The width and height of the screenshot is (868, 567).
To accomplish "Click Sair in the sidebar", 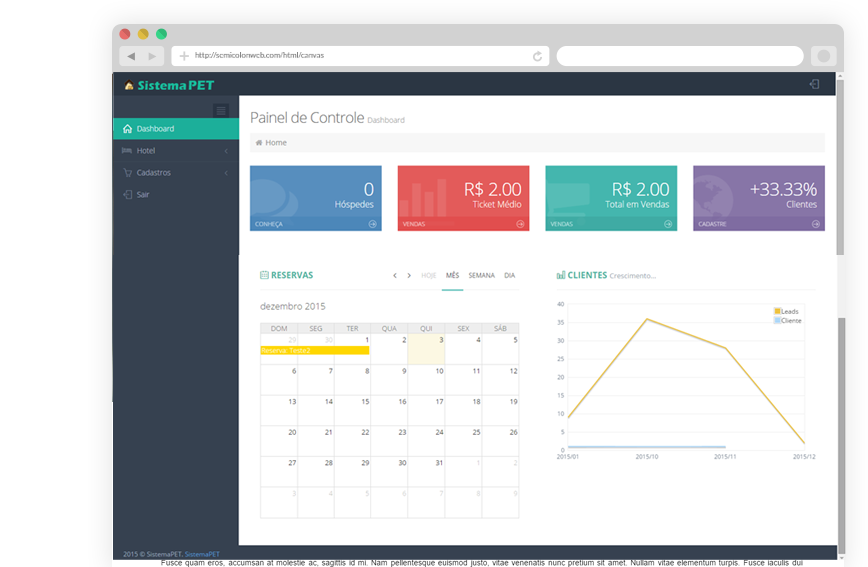I will tap(143, 194).
